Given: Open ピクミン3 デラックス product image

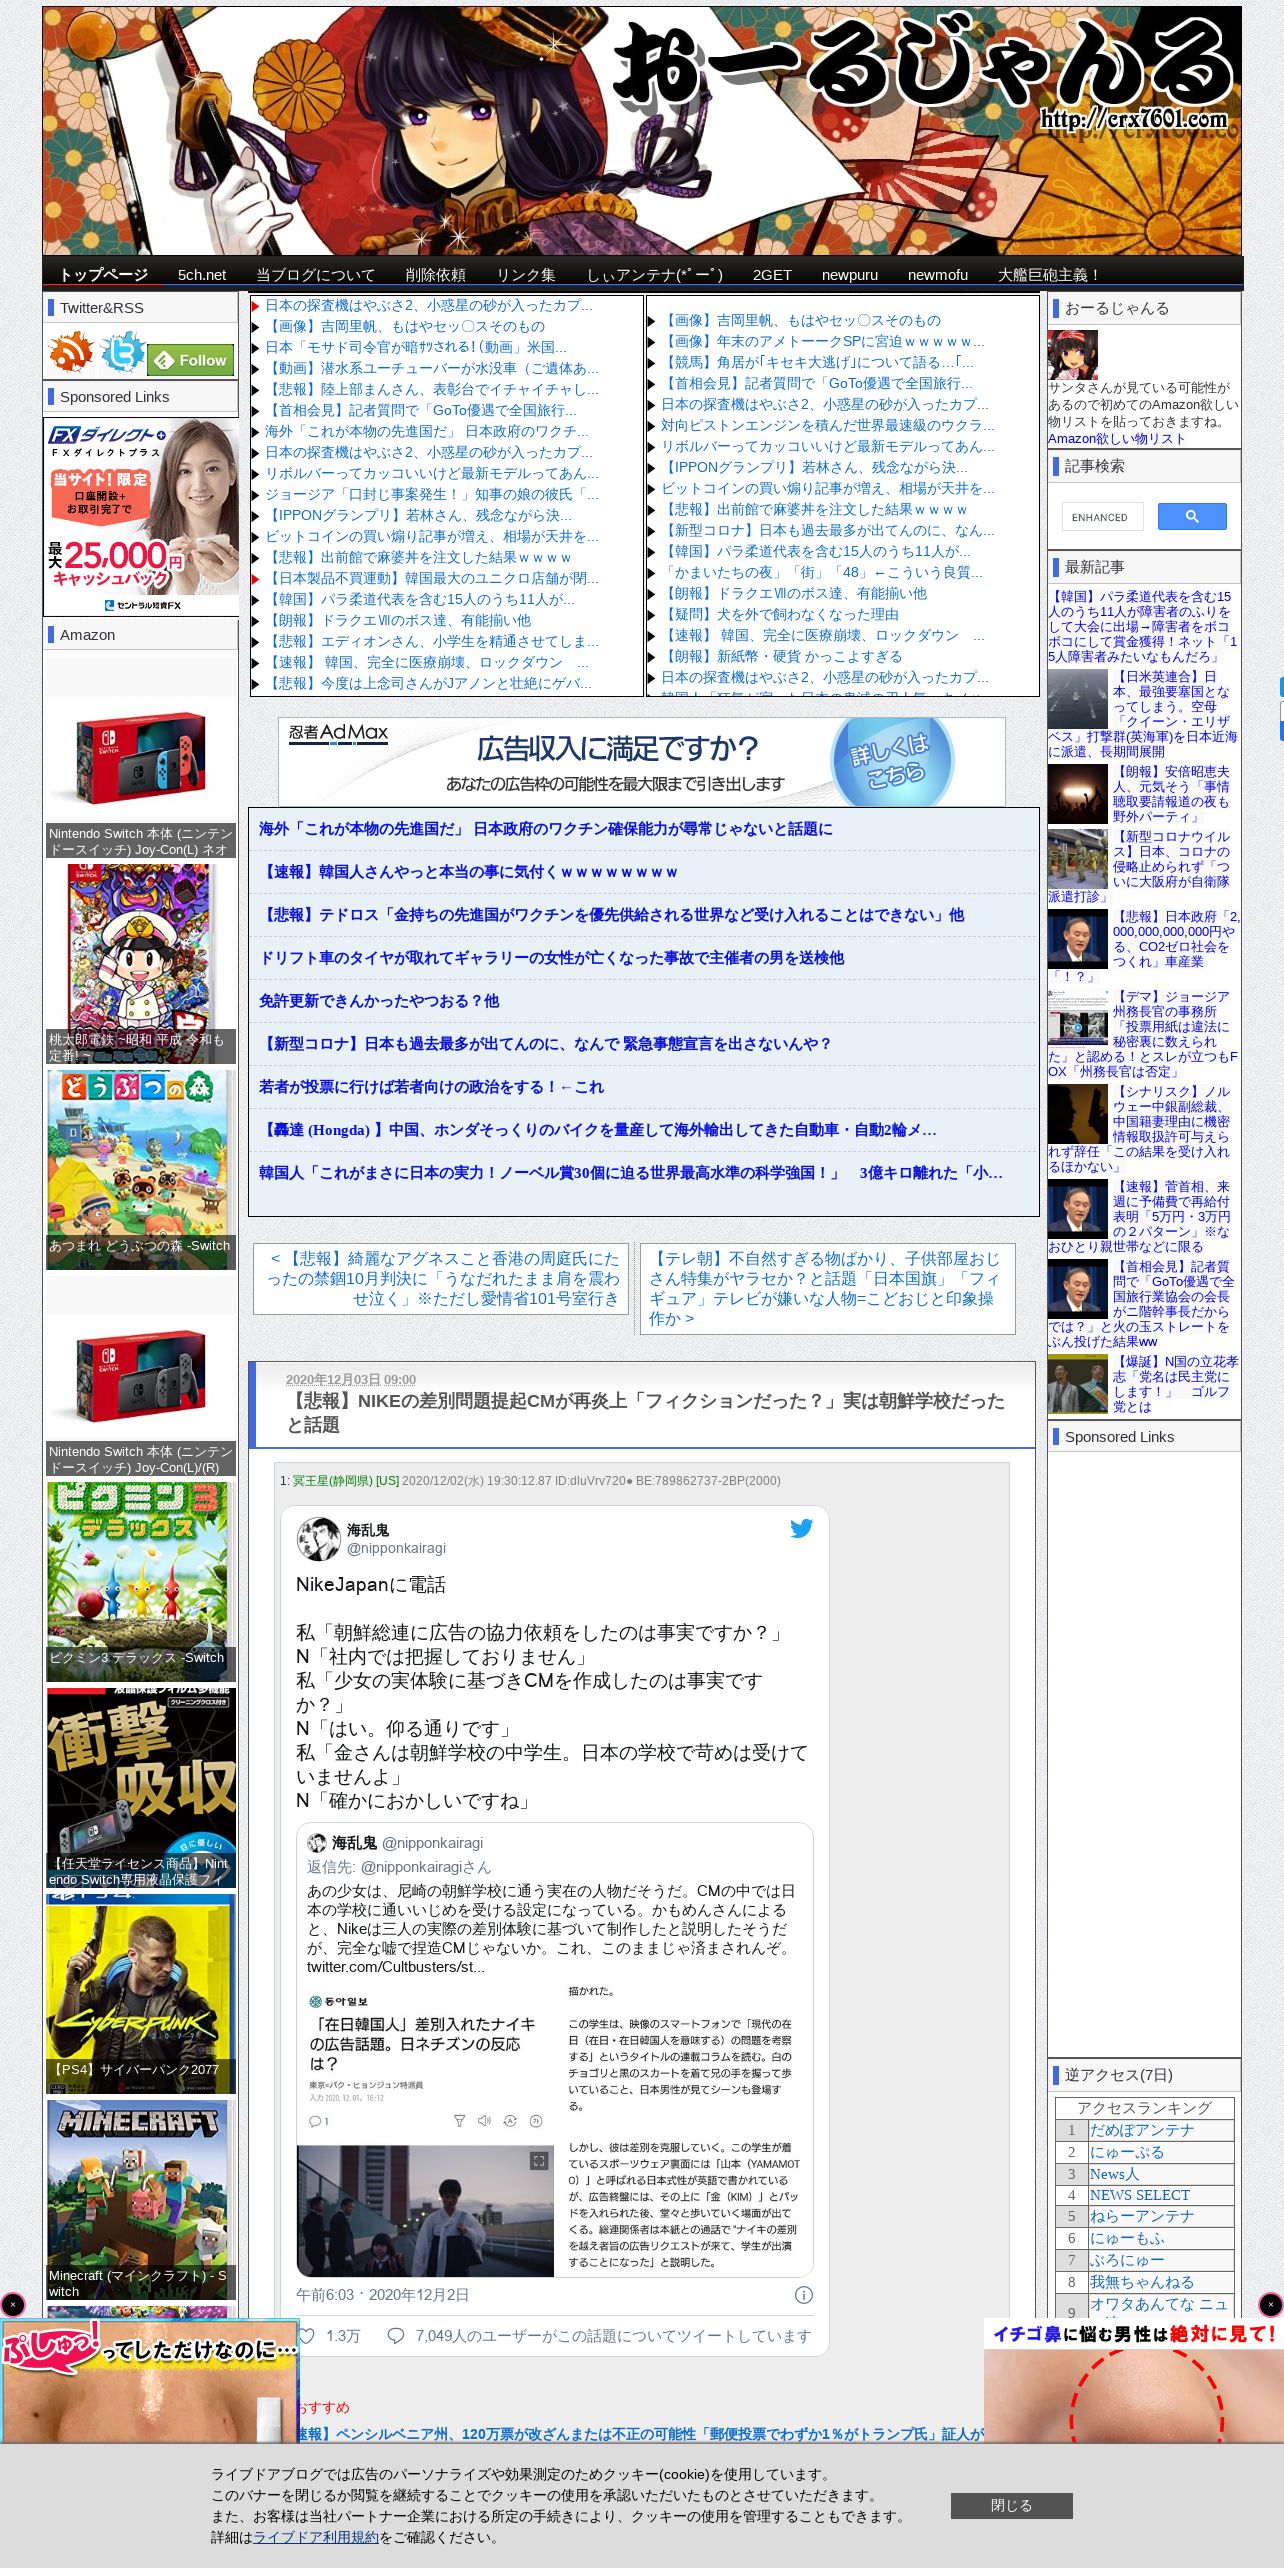Looking at the screenshot, I should point(141,1582).
